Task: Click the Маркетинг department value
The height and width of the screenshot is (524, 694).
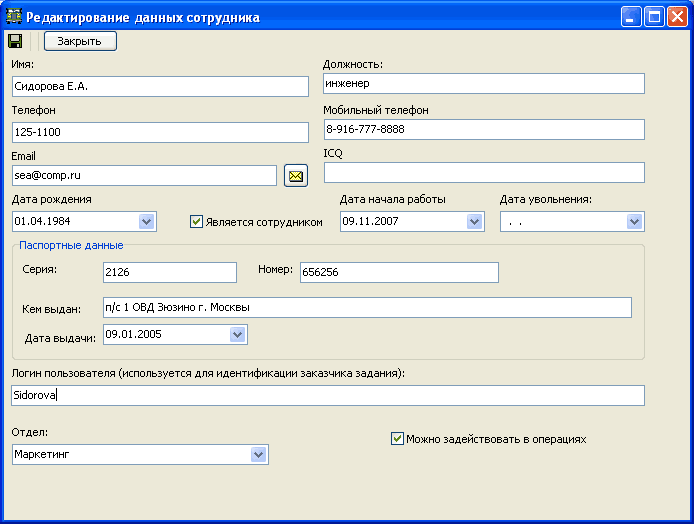Action: click(x=42, y=455)
